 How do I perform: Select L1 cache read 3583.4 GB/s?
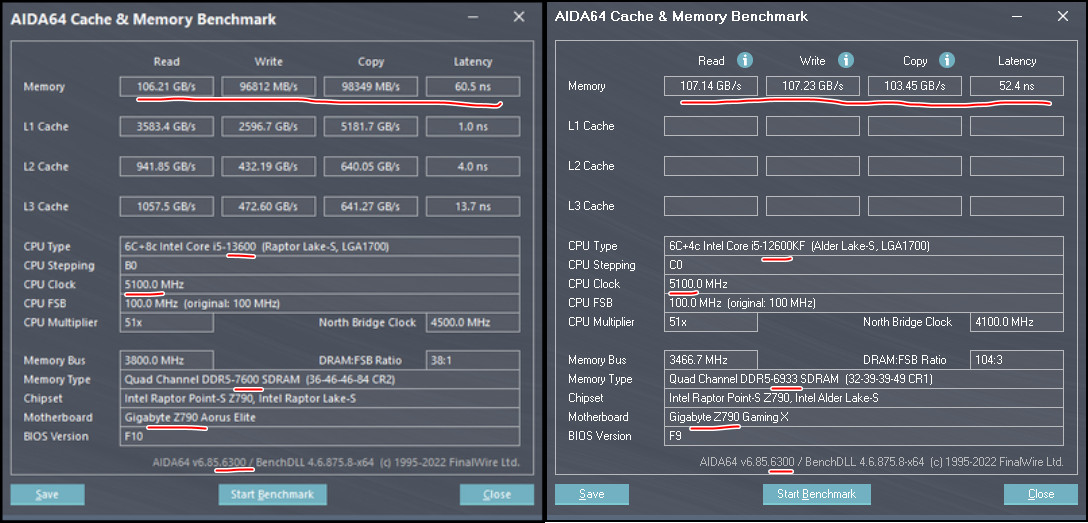pos(167,127)
